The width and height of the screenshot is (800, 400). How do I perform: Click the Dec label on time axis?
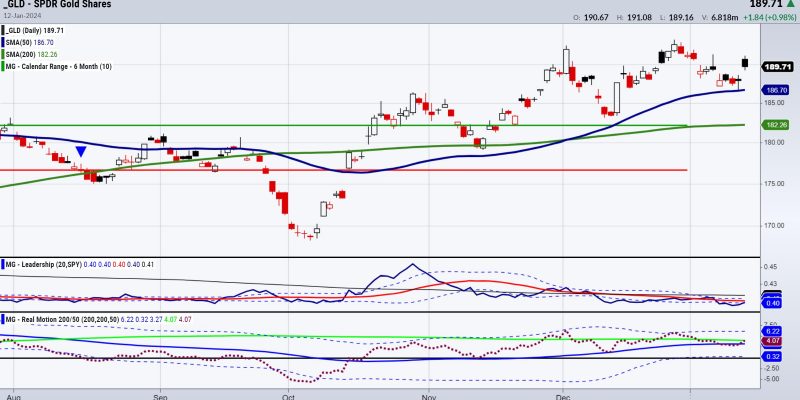[563, 396]
